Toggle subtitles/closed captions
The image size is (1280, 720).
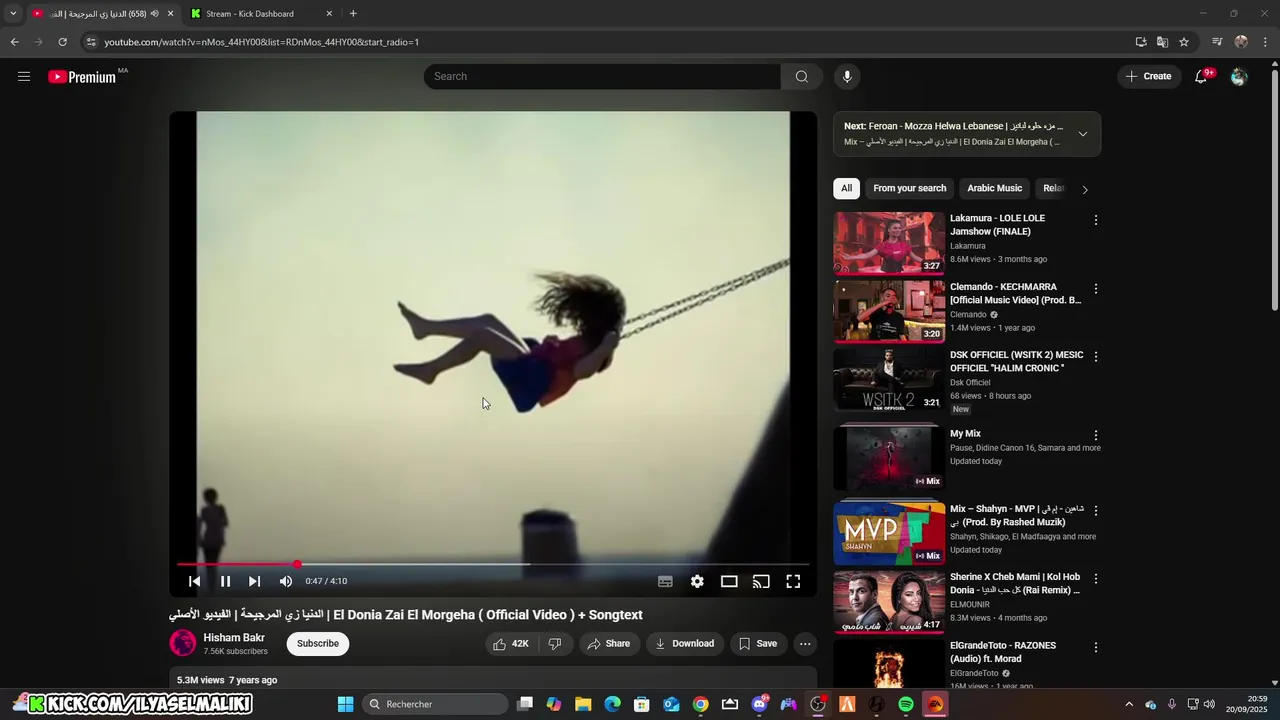click(x=665, y=581)
